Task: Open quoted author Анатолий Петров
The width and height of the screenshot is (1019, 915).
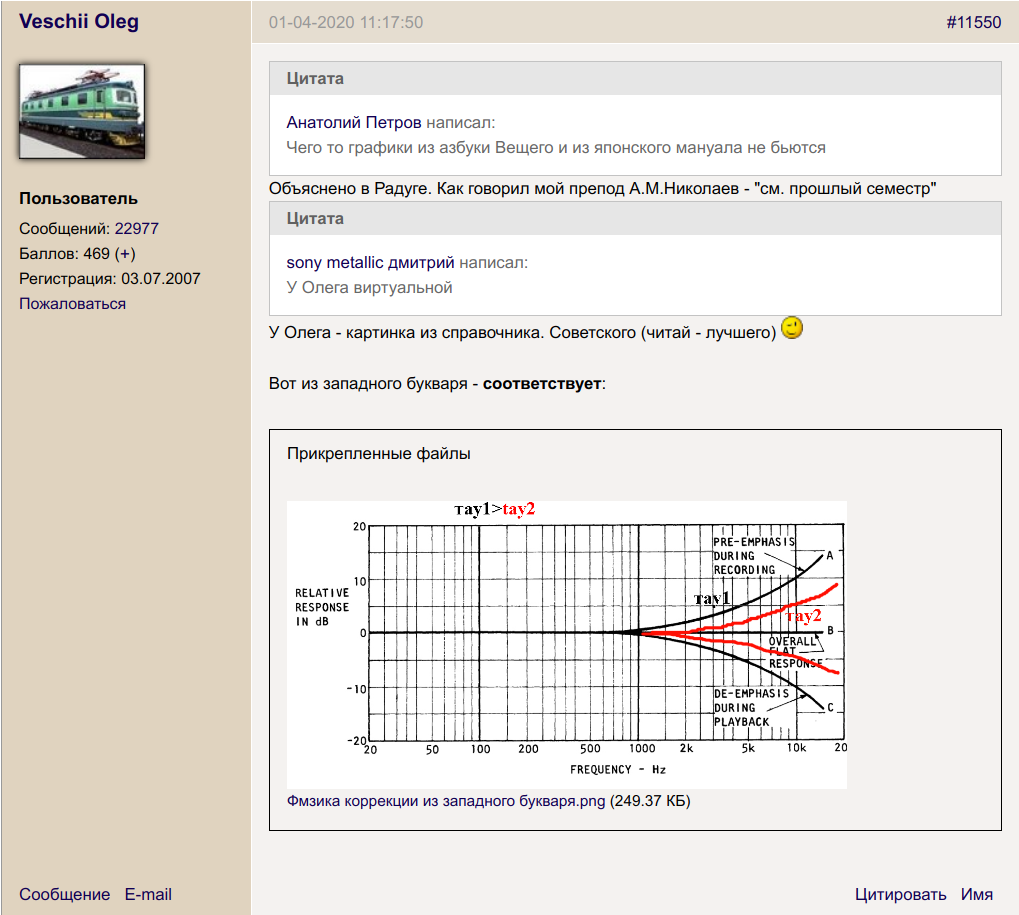Action: coord(354,123)
